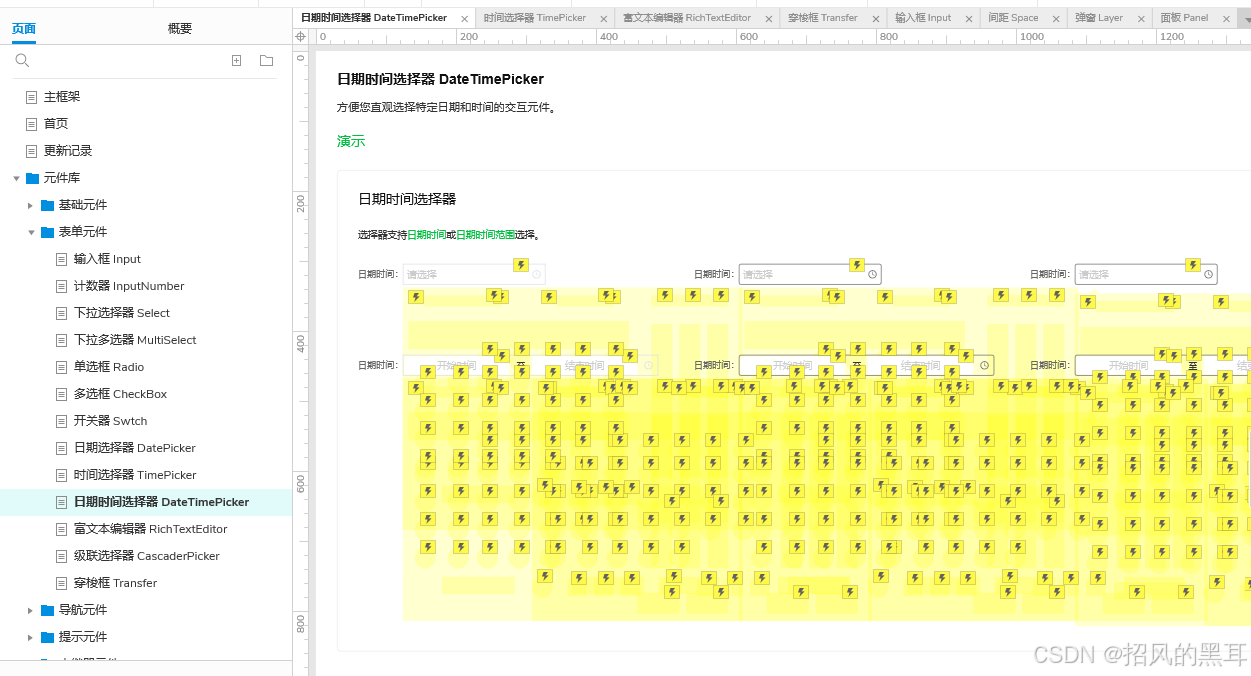Click the green 日期时间 link in description
This screenshot has height=676, width=1251.
(x=426, y=235)
